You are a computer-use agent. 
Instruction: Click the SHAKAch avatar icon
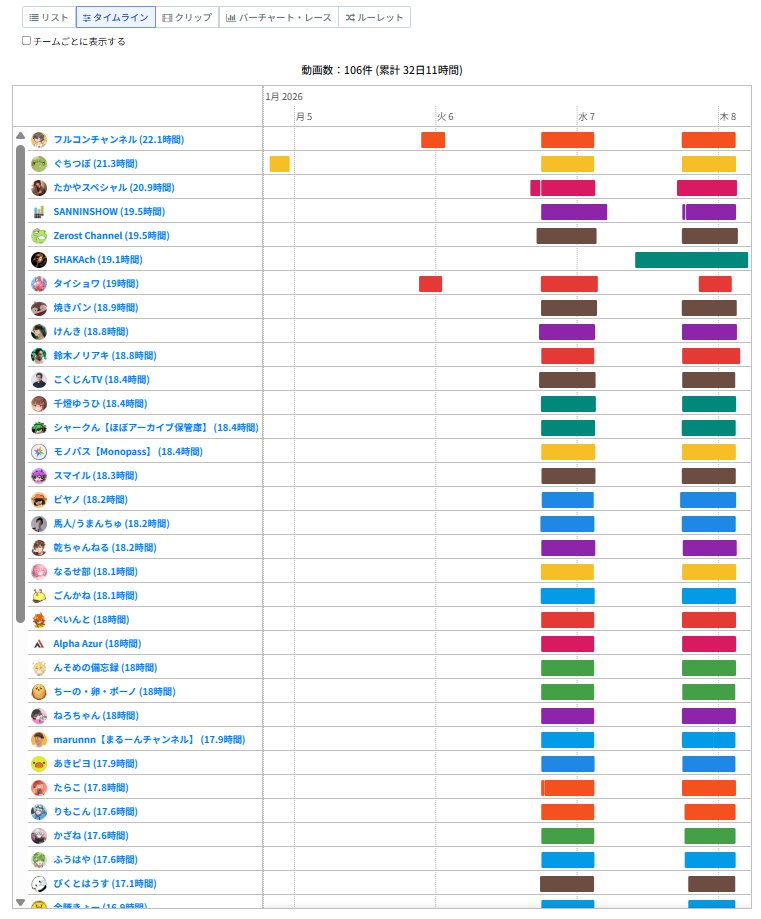click(39, 260)
